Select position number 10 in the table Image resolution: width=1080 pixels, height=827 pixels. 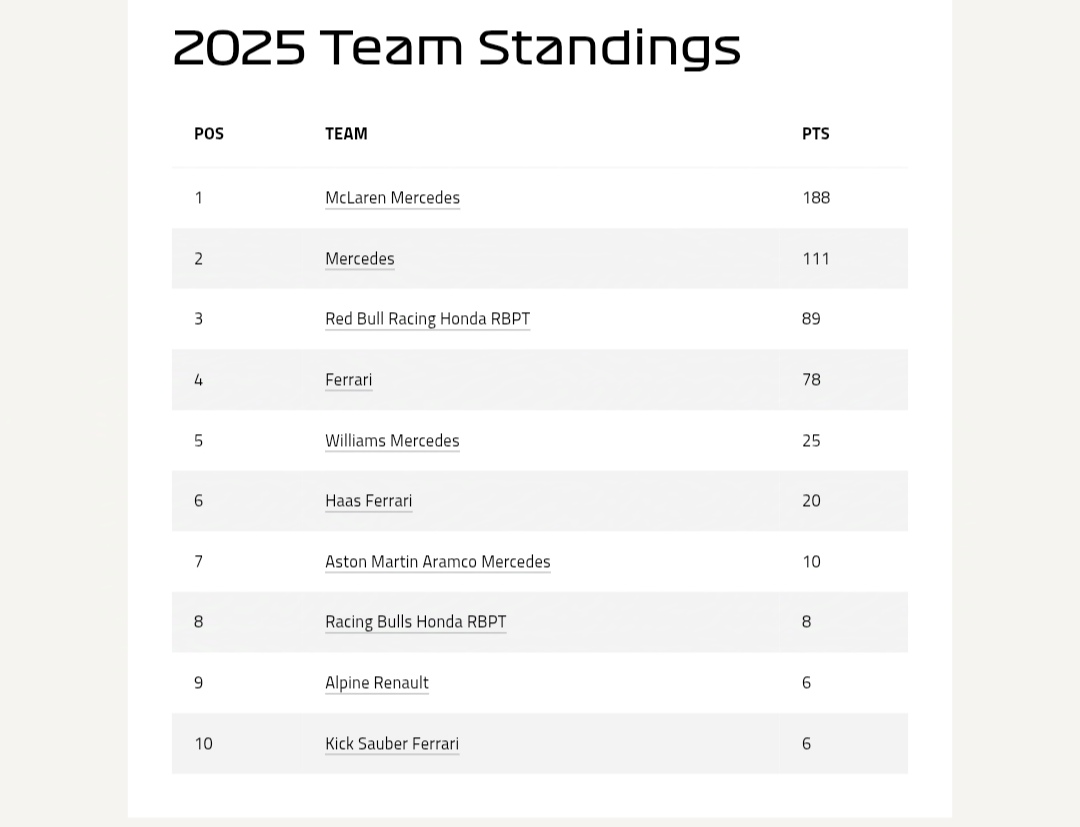tap(203, 744)
